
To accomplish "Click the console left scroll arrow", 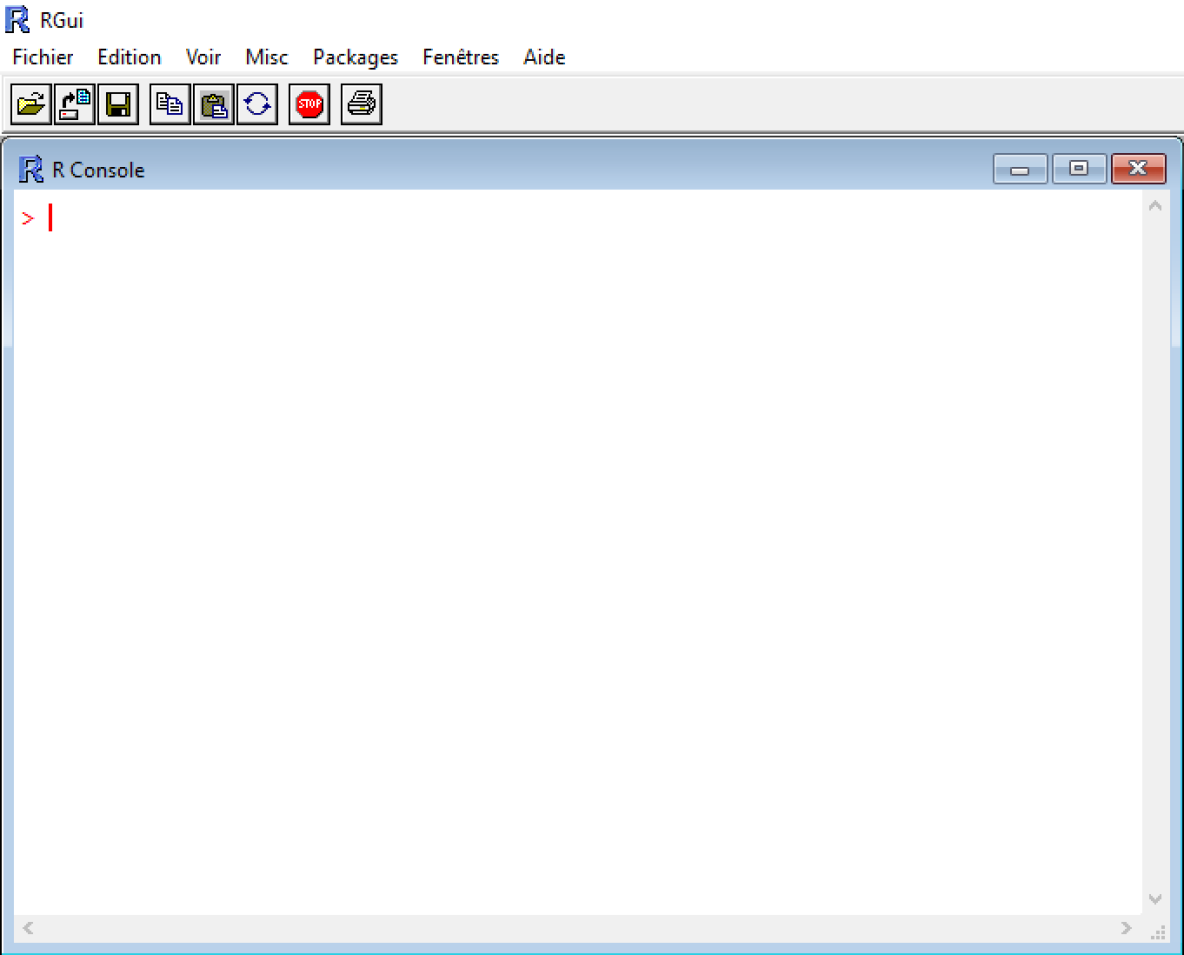I will click(x=28, y=928).
